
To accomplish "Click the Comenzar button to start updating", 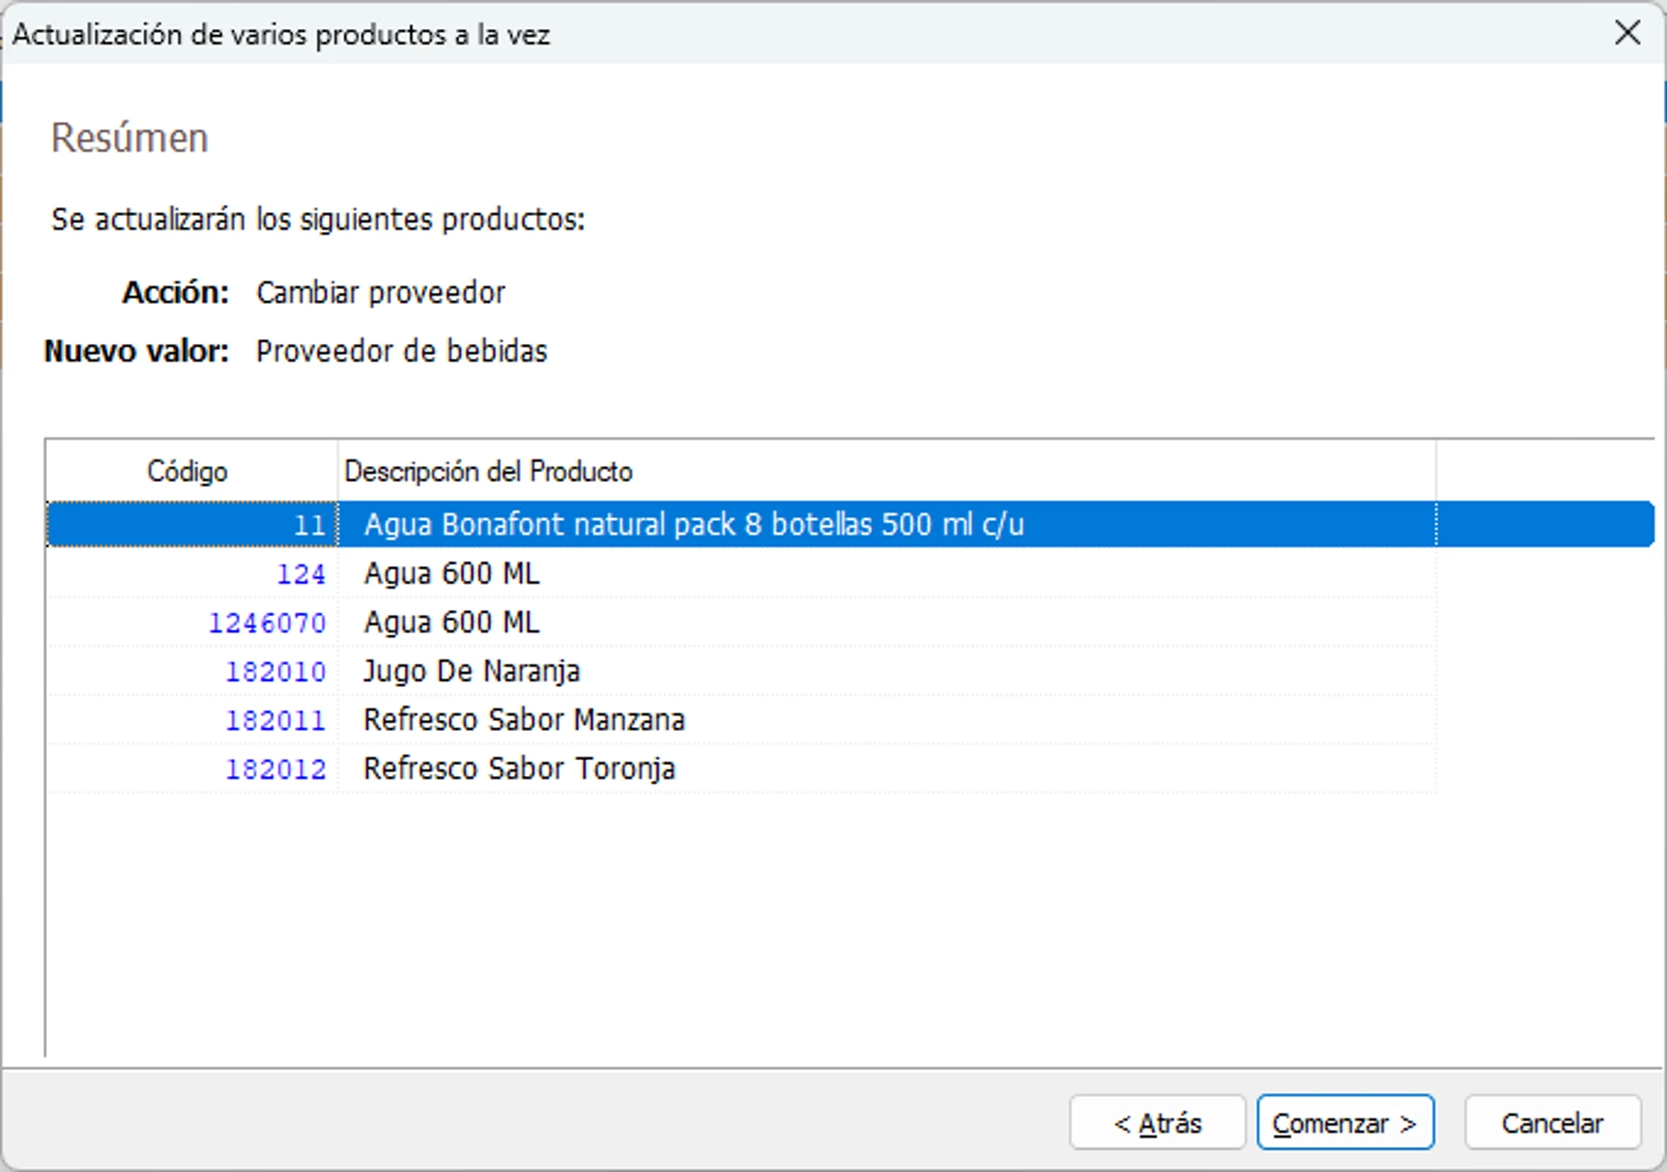I will [x=1344, y=1122].
